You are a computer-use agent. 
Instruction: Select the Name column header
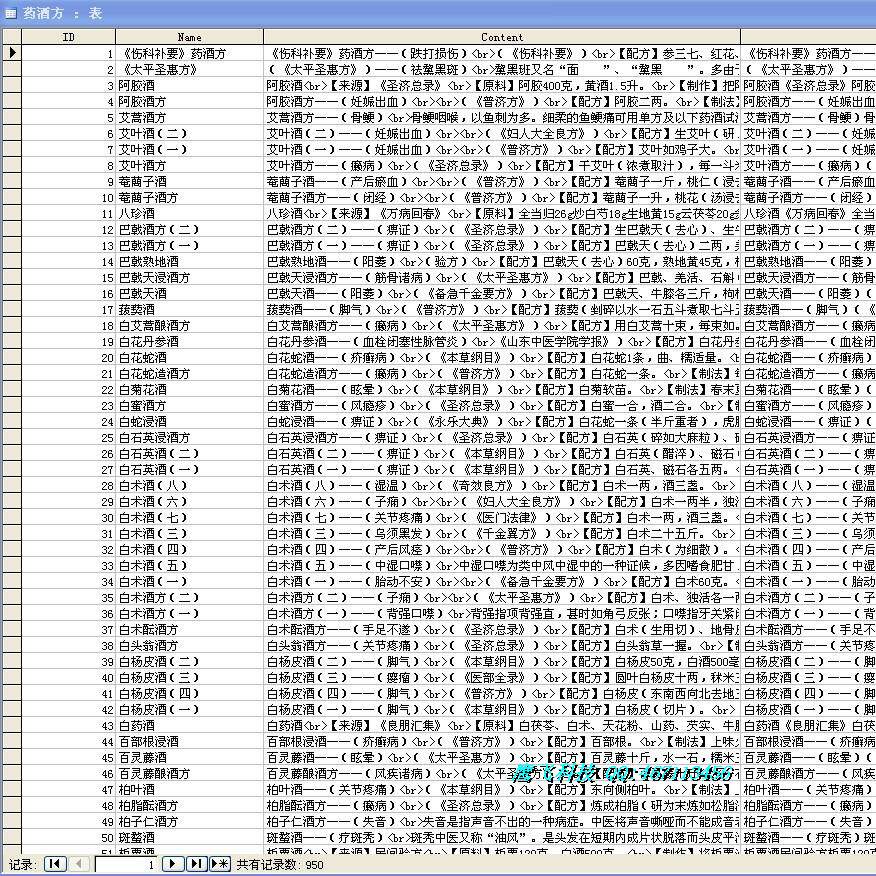point(190,37)
